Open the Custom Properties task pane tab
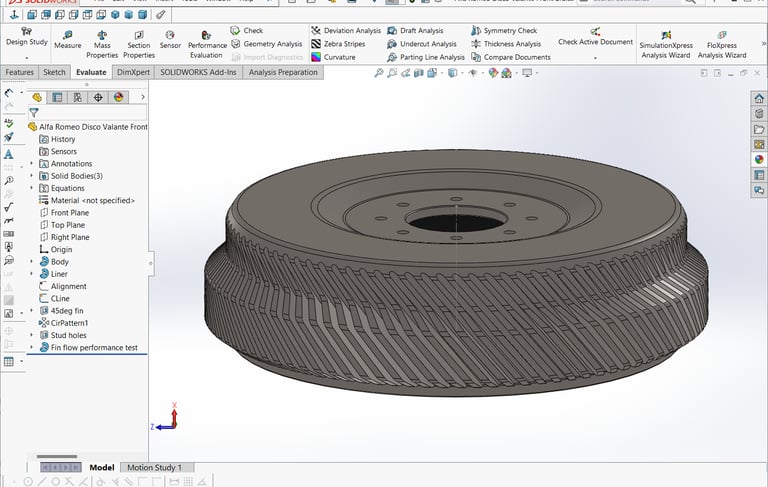This screenshot has width=768, height=487. point(759,175)
